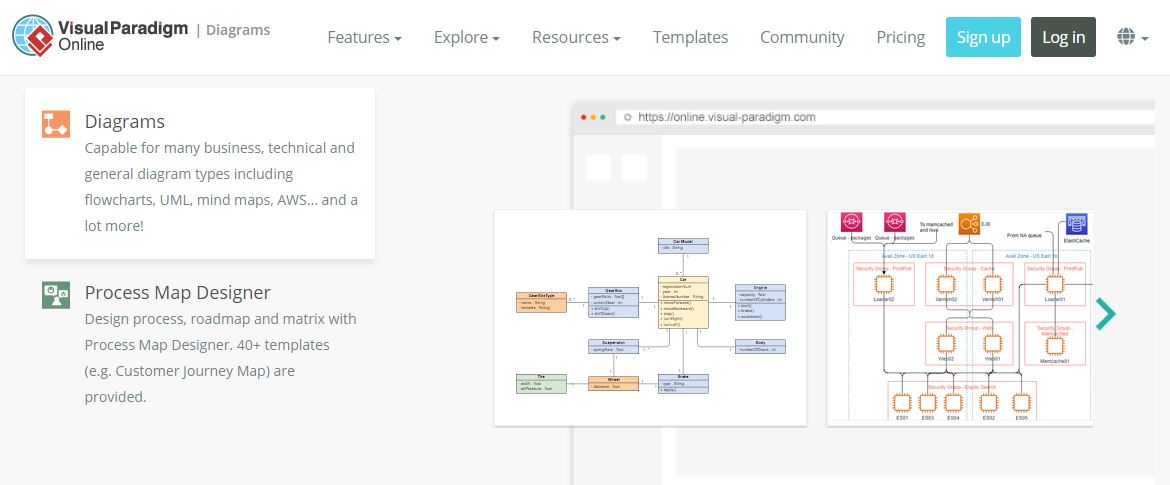The height and width of the screenshot is (485, 1170).
Task: Open the Pricing page
Action: [901, 37]
